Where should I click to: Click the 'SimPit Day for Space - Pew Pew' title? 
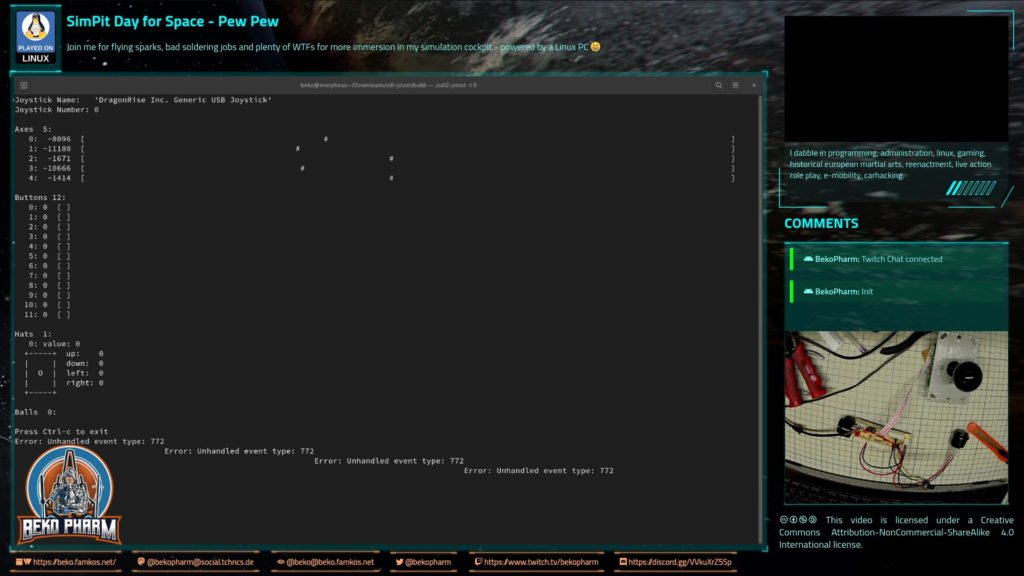tap(172, 22)
